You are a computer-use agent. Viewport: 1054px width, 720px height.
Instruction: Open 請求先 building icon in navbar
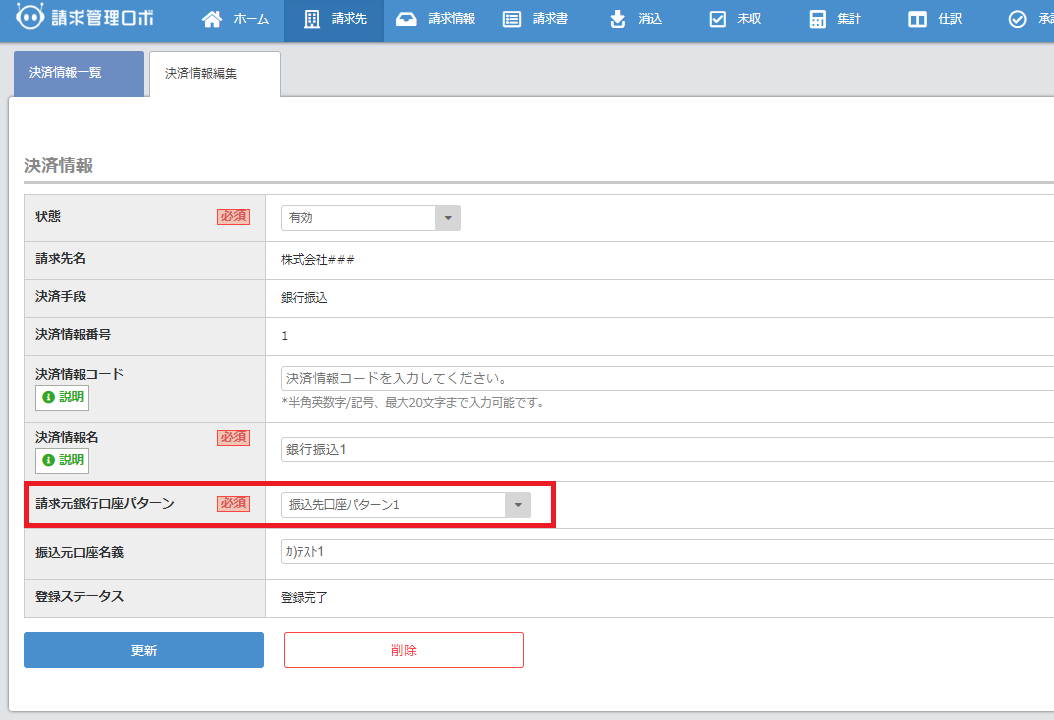(312, 20)
